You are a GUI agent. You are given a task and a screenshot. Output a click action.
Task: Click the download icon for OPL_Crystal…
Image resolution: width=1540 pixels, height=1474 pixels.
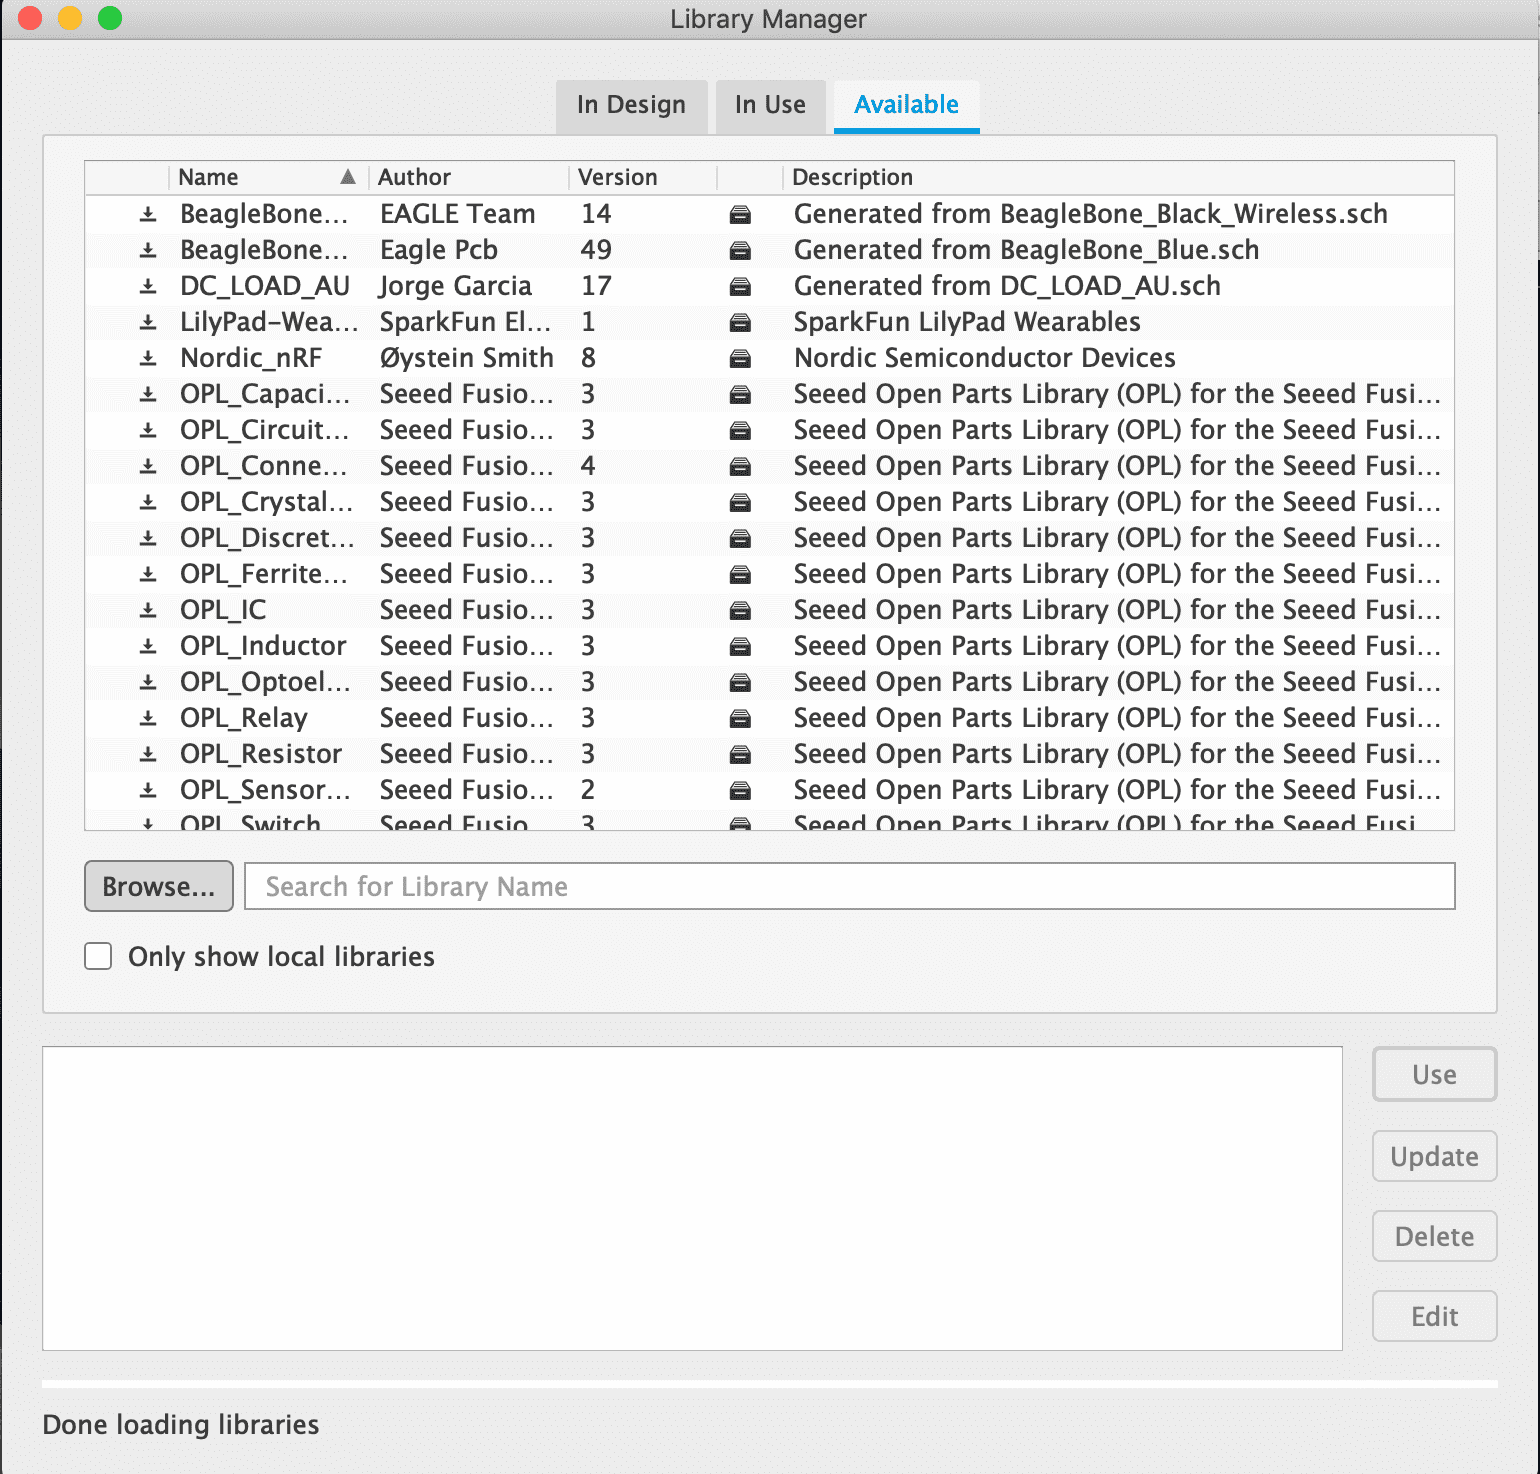coord(148,502)
